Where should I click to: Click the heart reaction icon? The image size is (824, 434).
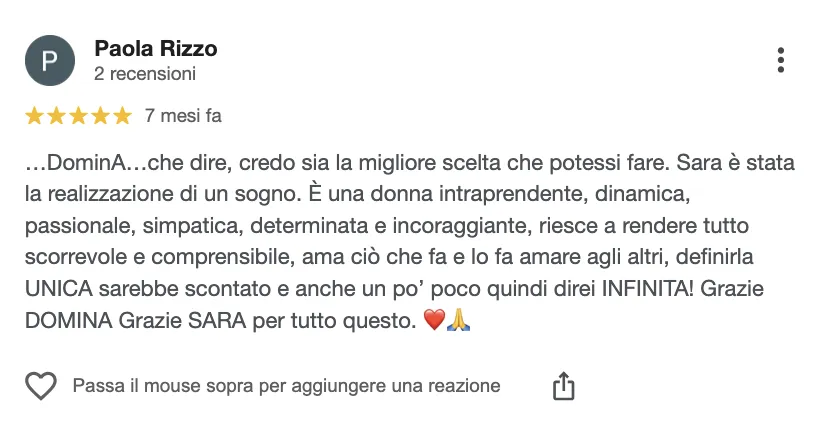pyautogui.click(x=40, y=386)
